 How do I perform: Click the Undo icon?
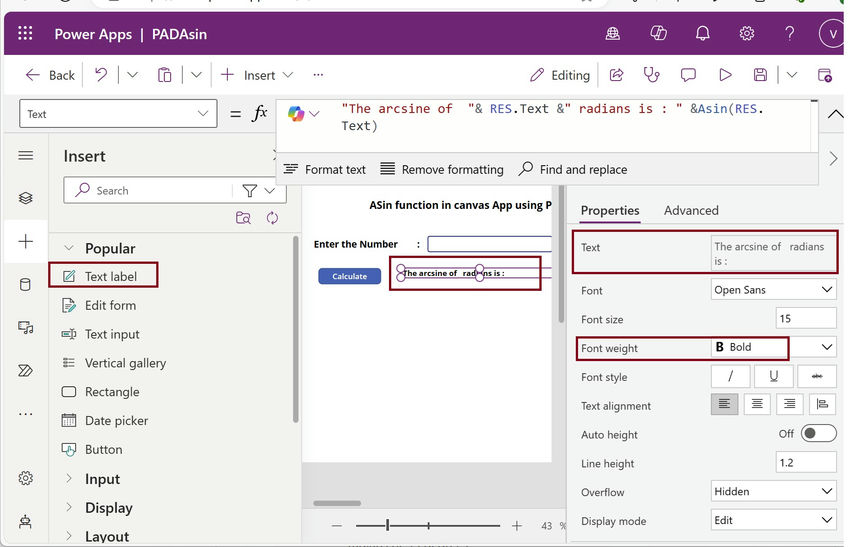[101, 75]
